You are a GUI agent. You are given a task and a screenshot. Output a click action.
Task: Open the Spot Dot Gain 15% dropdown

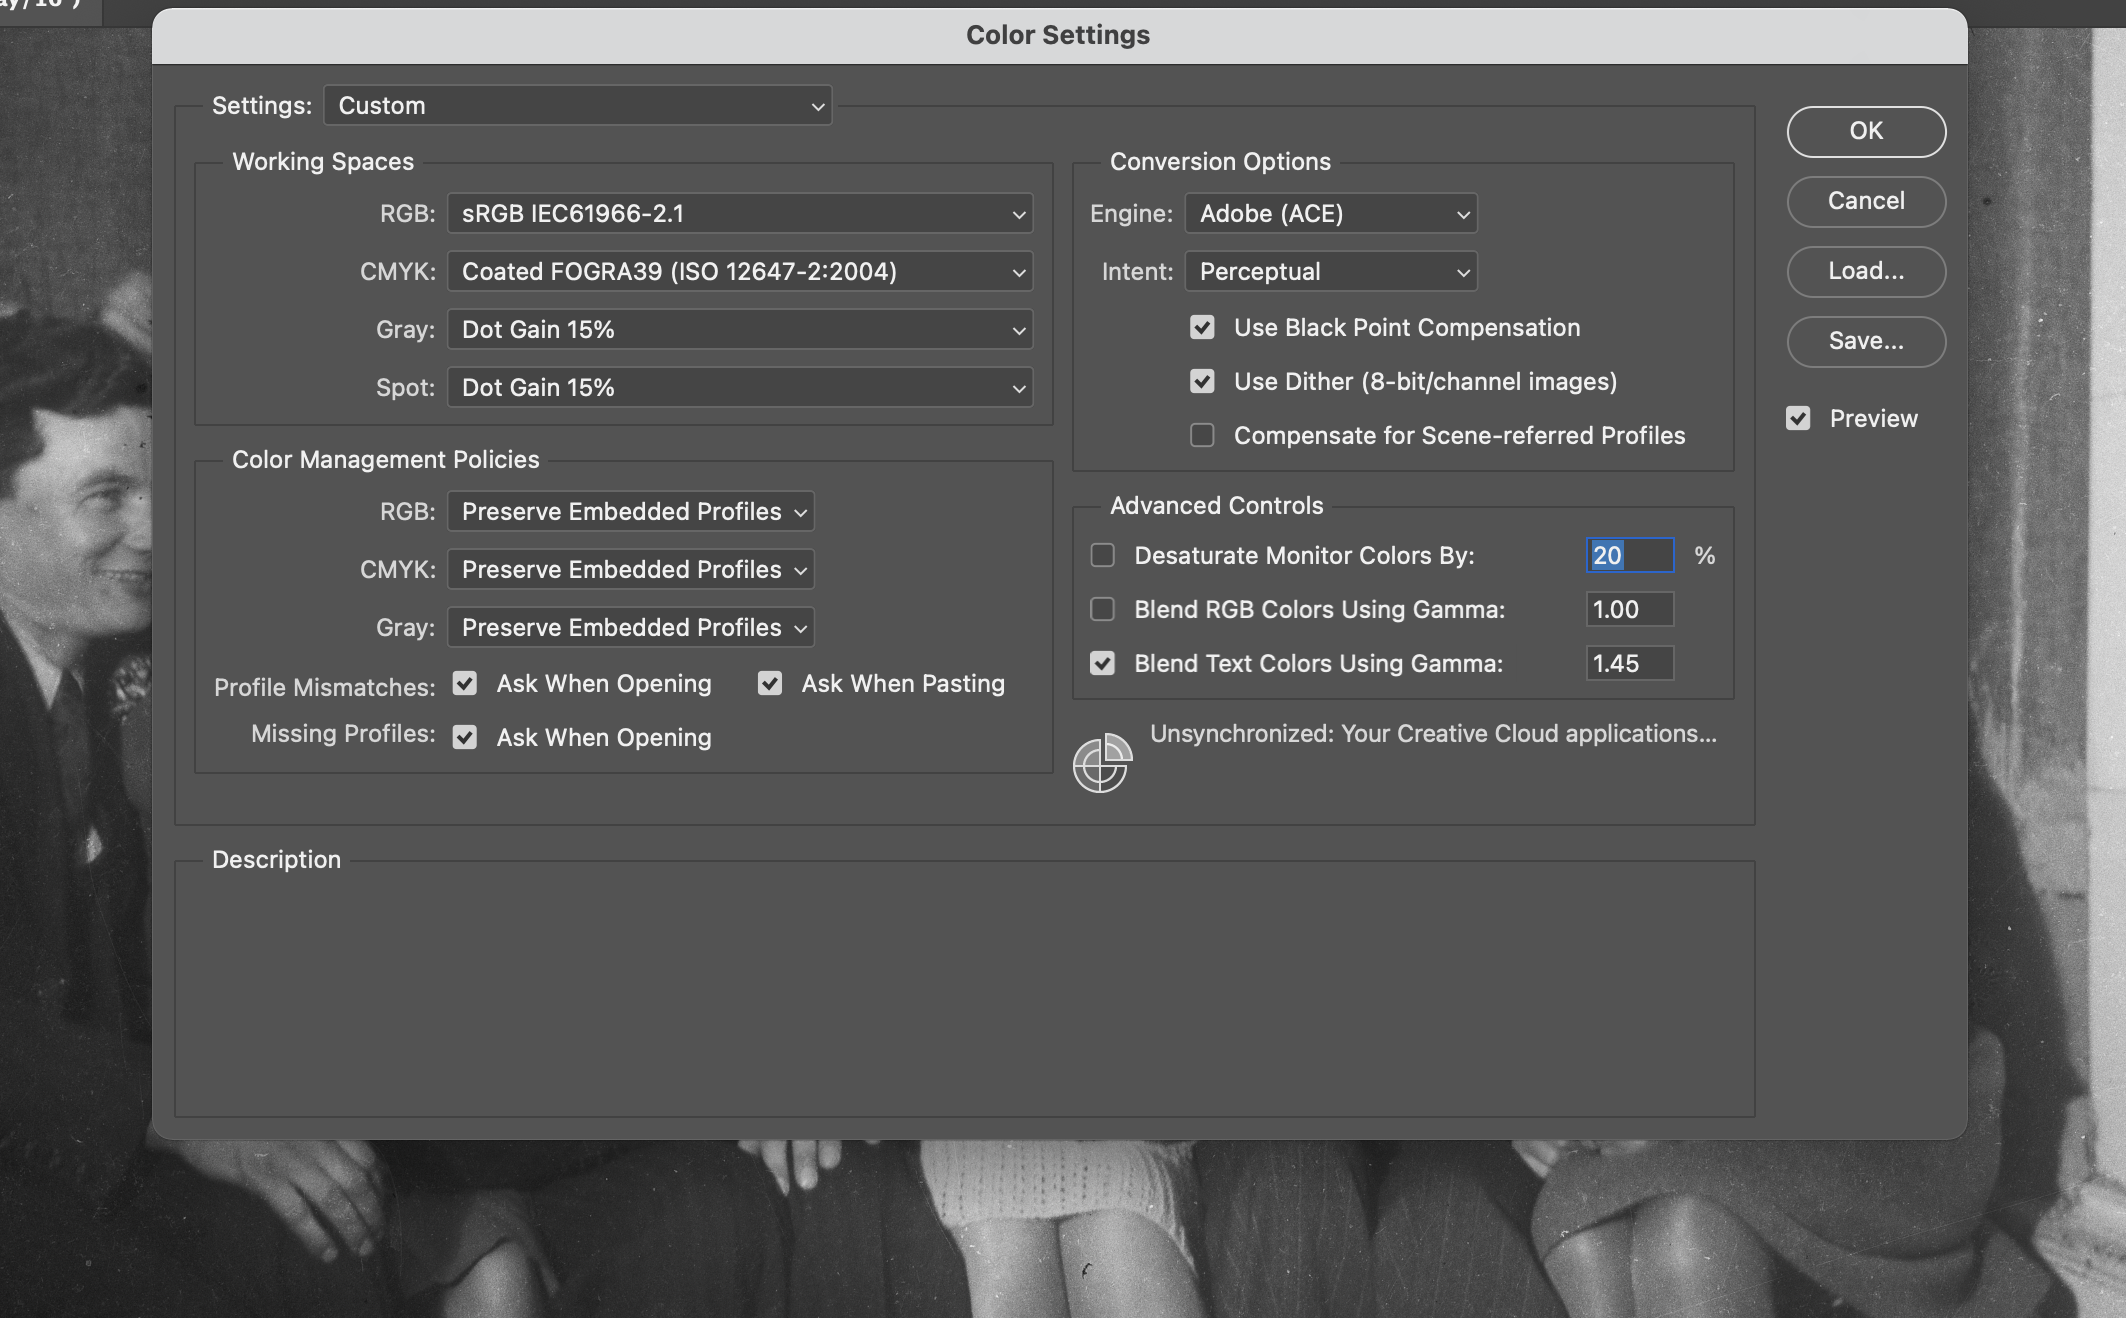[739, 388]
